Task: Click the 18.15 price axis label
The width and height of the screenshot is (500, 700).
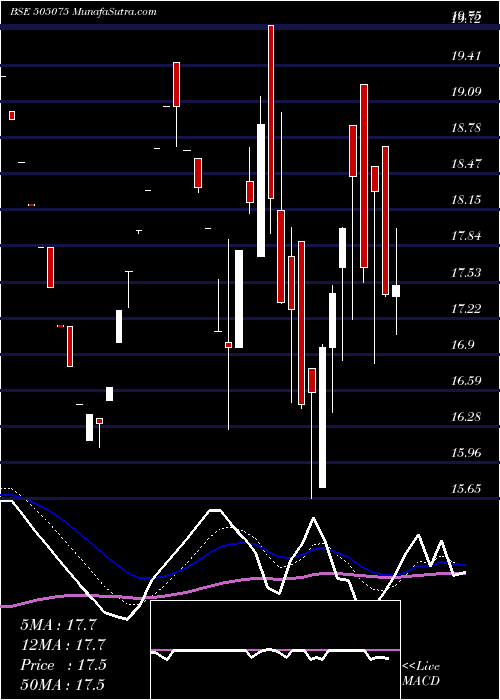Action: point(467,200)
